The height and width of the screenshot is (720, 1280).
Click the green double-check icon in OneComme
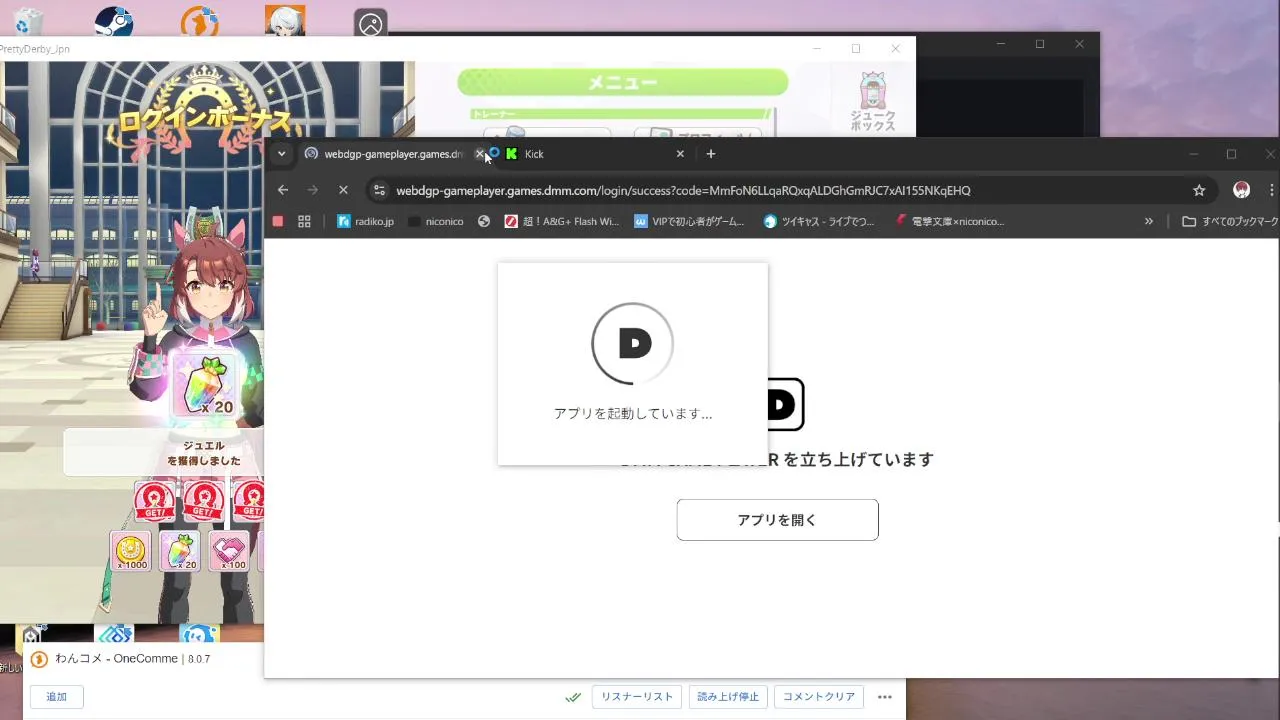(x=573, y=697)
